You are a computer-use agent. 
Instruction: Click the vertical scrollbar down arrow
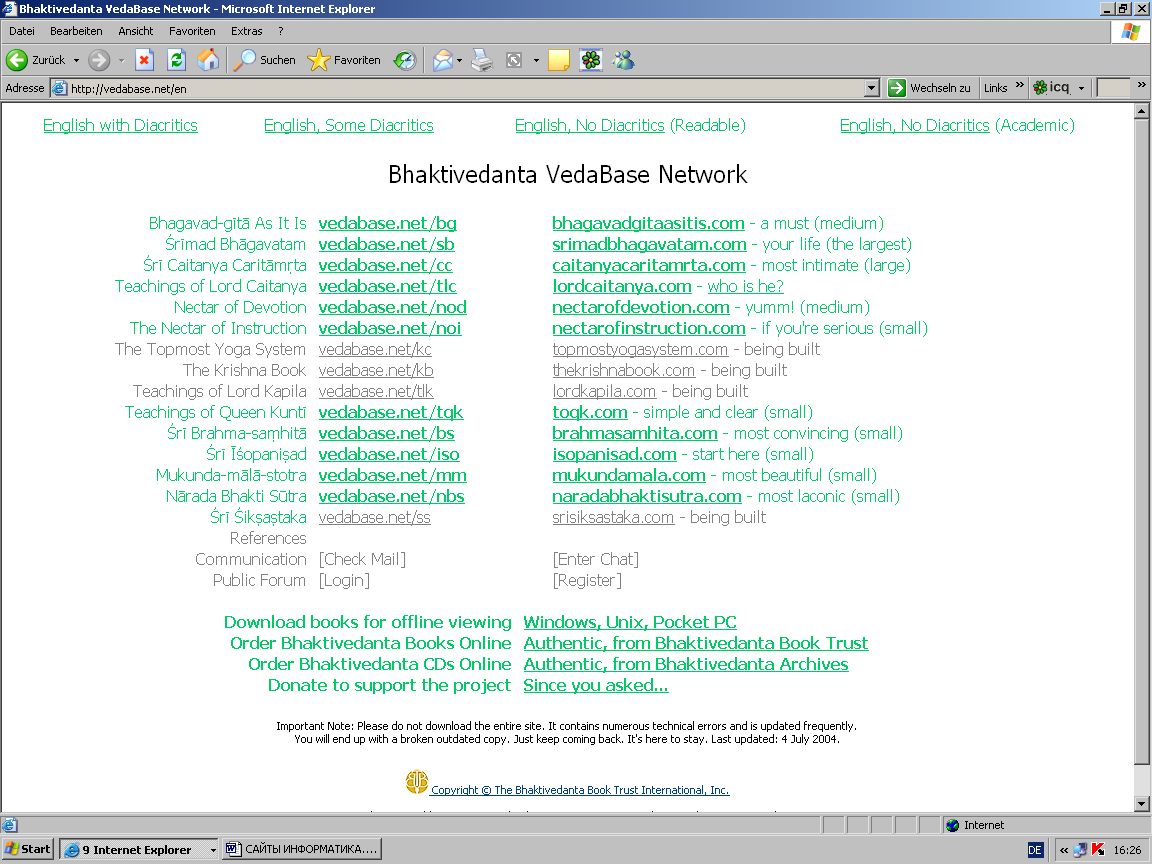(1141, 803)
